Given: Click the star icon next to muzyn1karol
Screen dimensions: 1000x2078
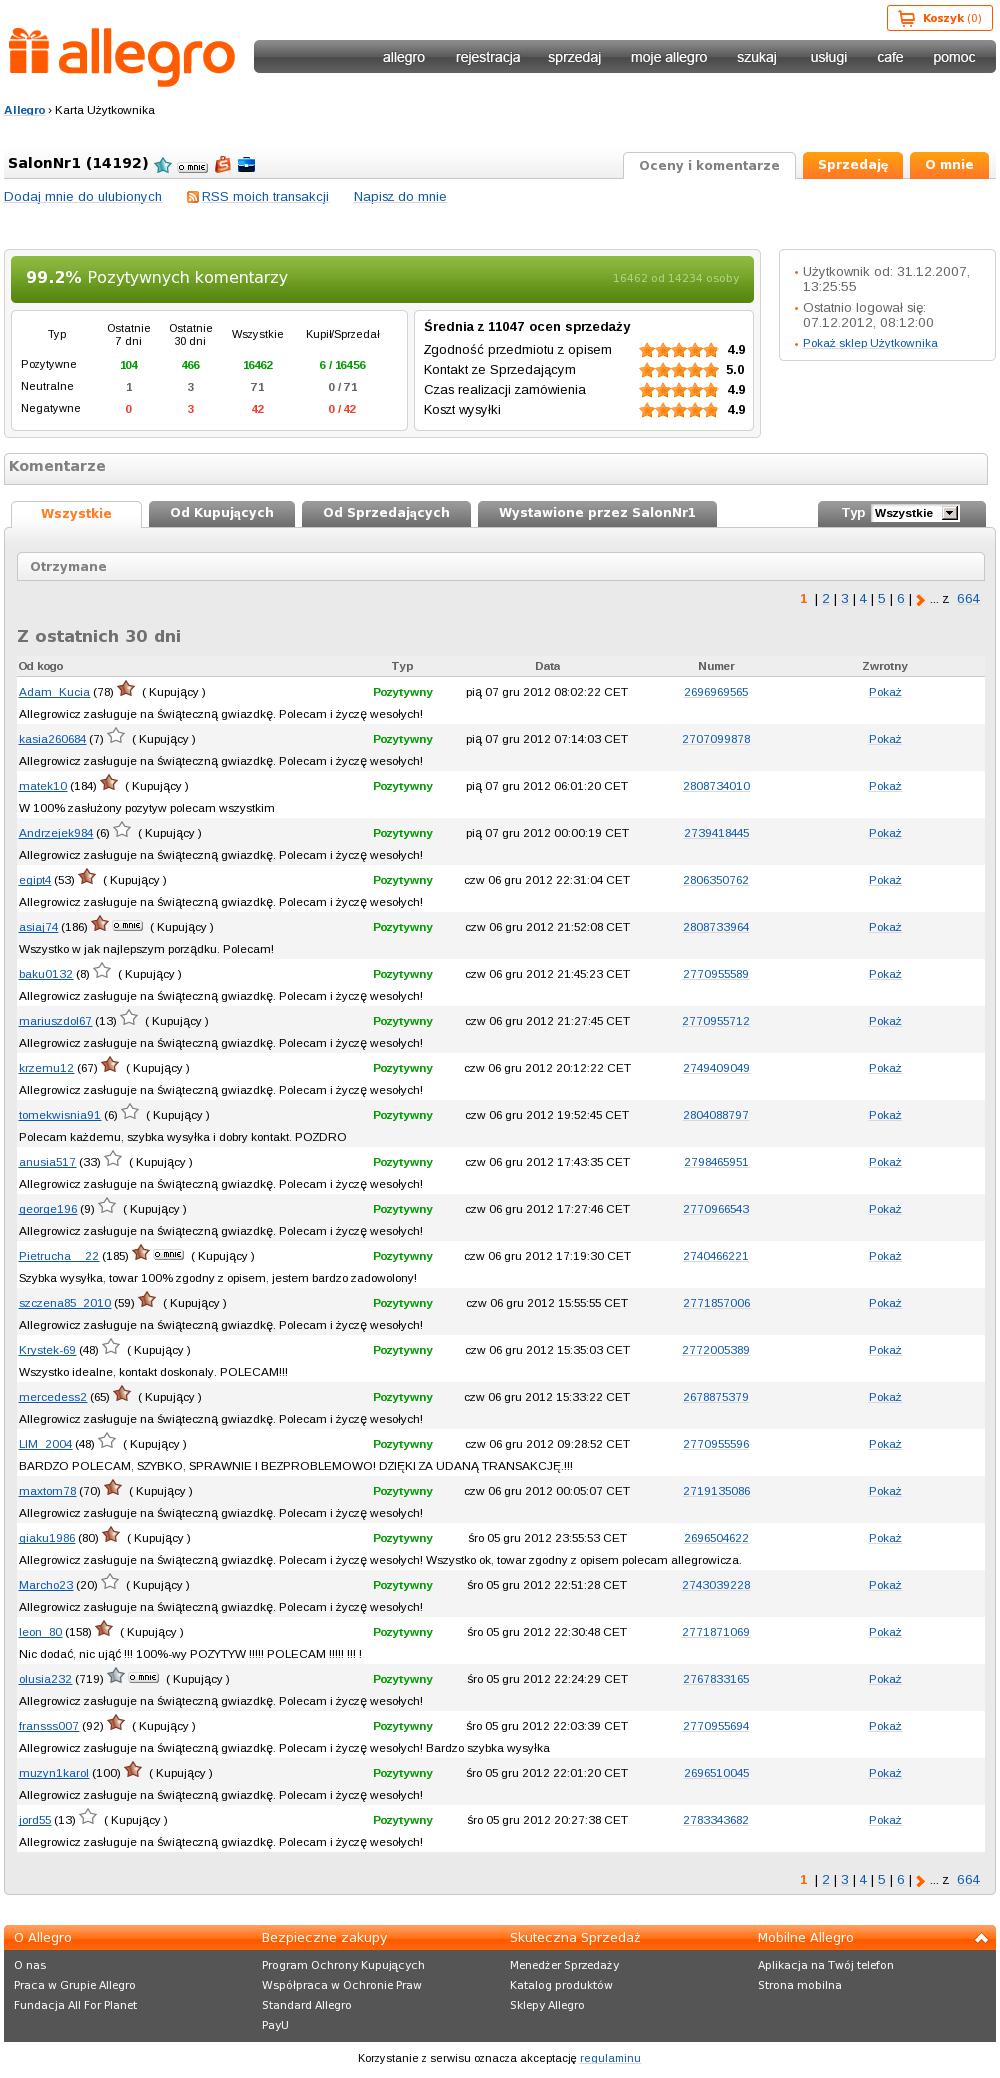Looking at the screenshot, I should click(x=133, y=1770).
